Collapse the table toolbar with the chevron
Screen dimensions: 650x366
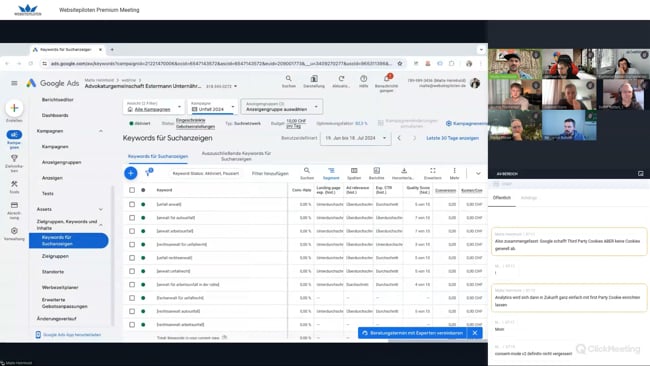[x=478, y=173]
